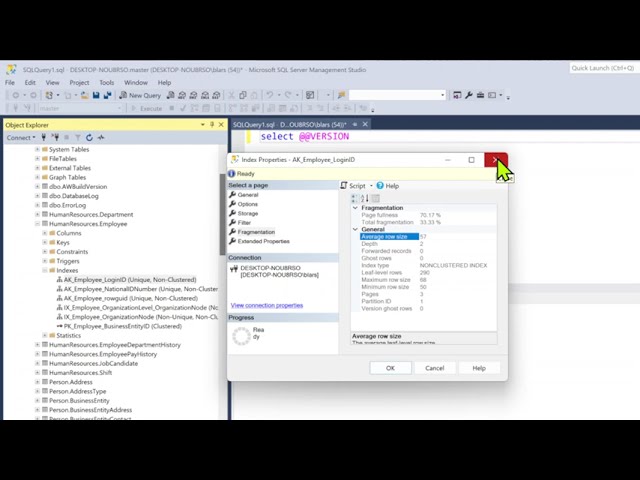Click the Save icon in main toolbar
640x480 pixels.
(96, 95)
